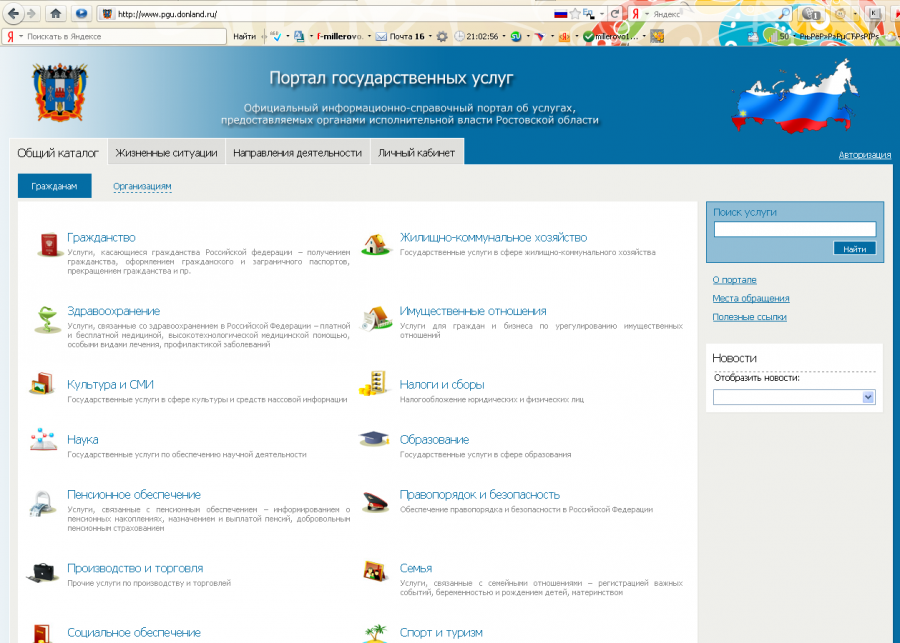Select the Организациям sub-tab
Viewport: 900px width, 643px height.
pos(142,186)
